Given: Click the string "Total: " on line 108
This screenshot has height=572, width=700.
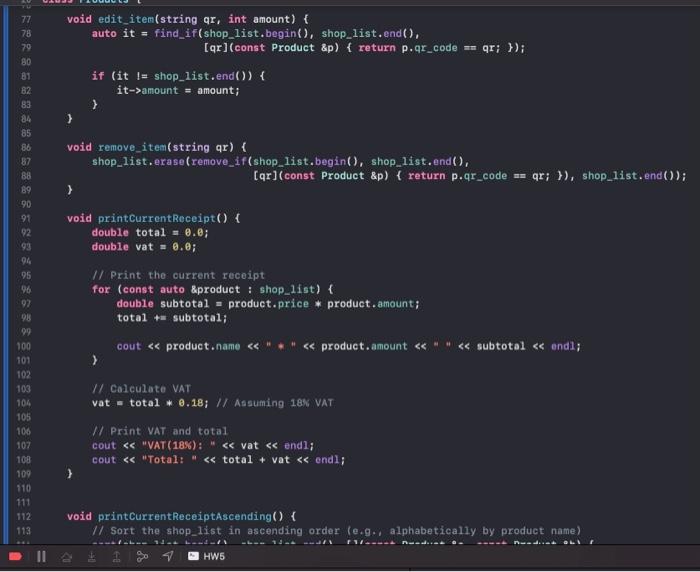Looking at the screenshot, I should coord(169,460).
